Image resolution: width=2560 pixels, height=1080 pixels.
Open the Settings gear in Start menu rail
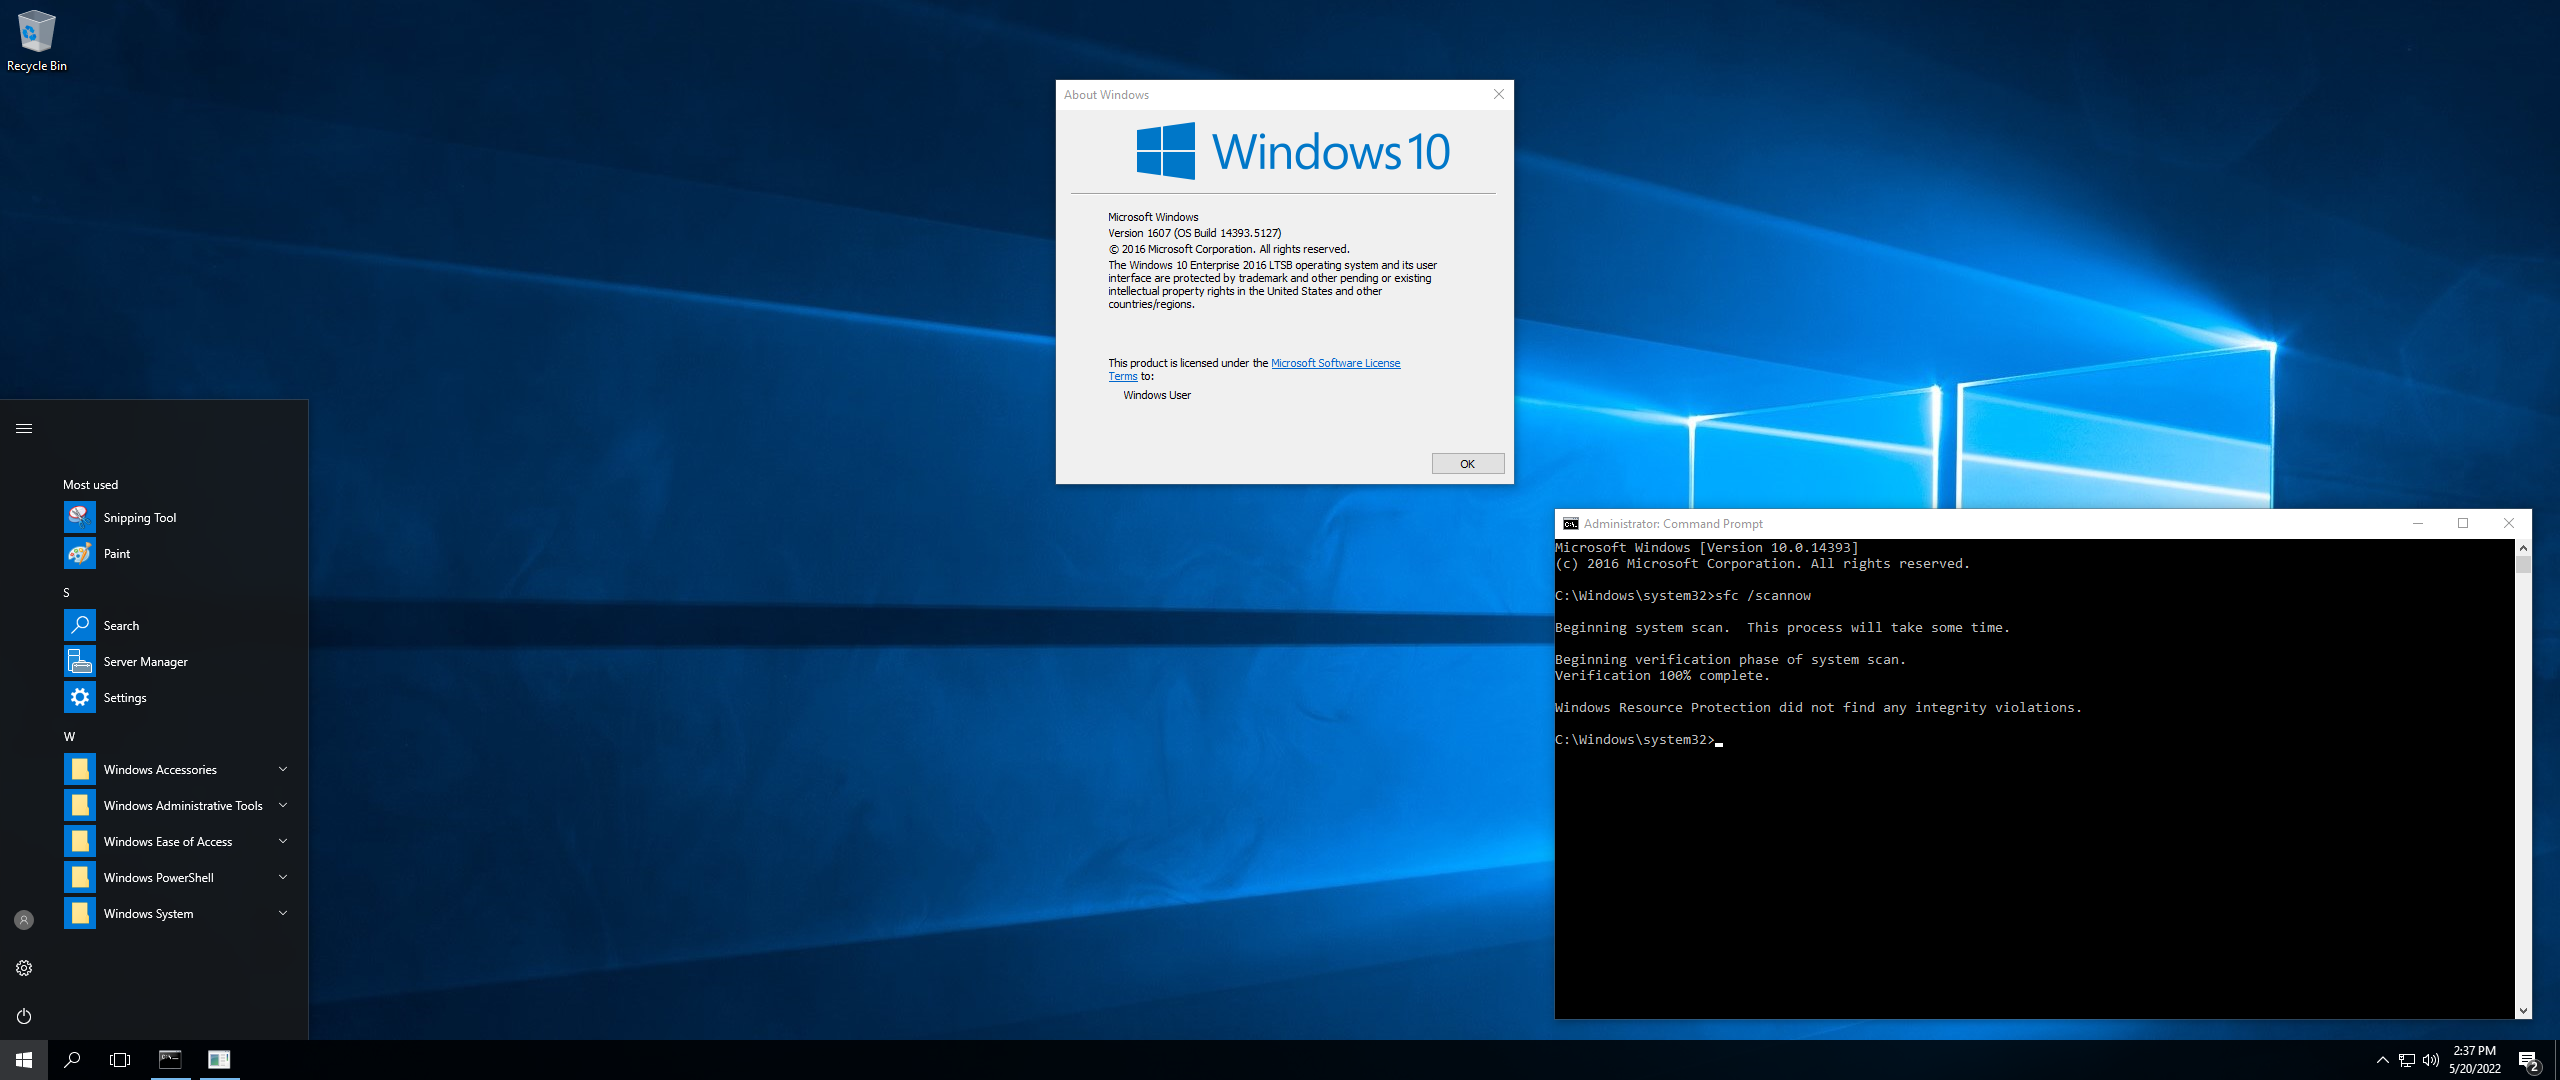pos(24,968)
